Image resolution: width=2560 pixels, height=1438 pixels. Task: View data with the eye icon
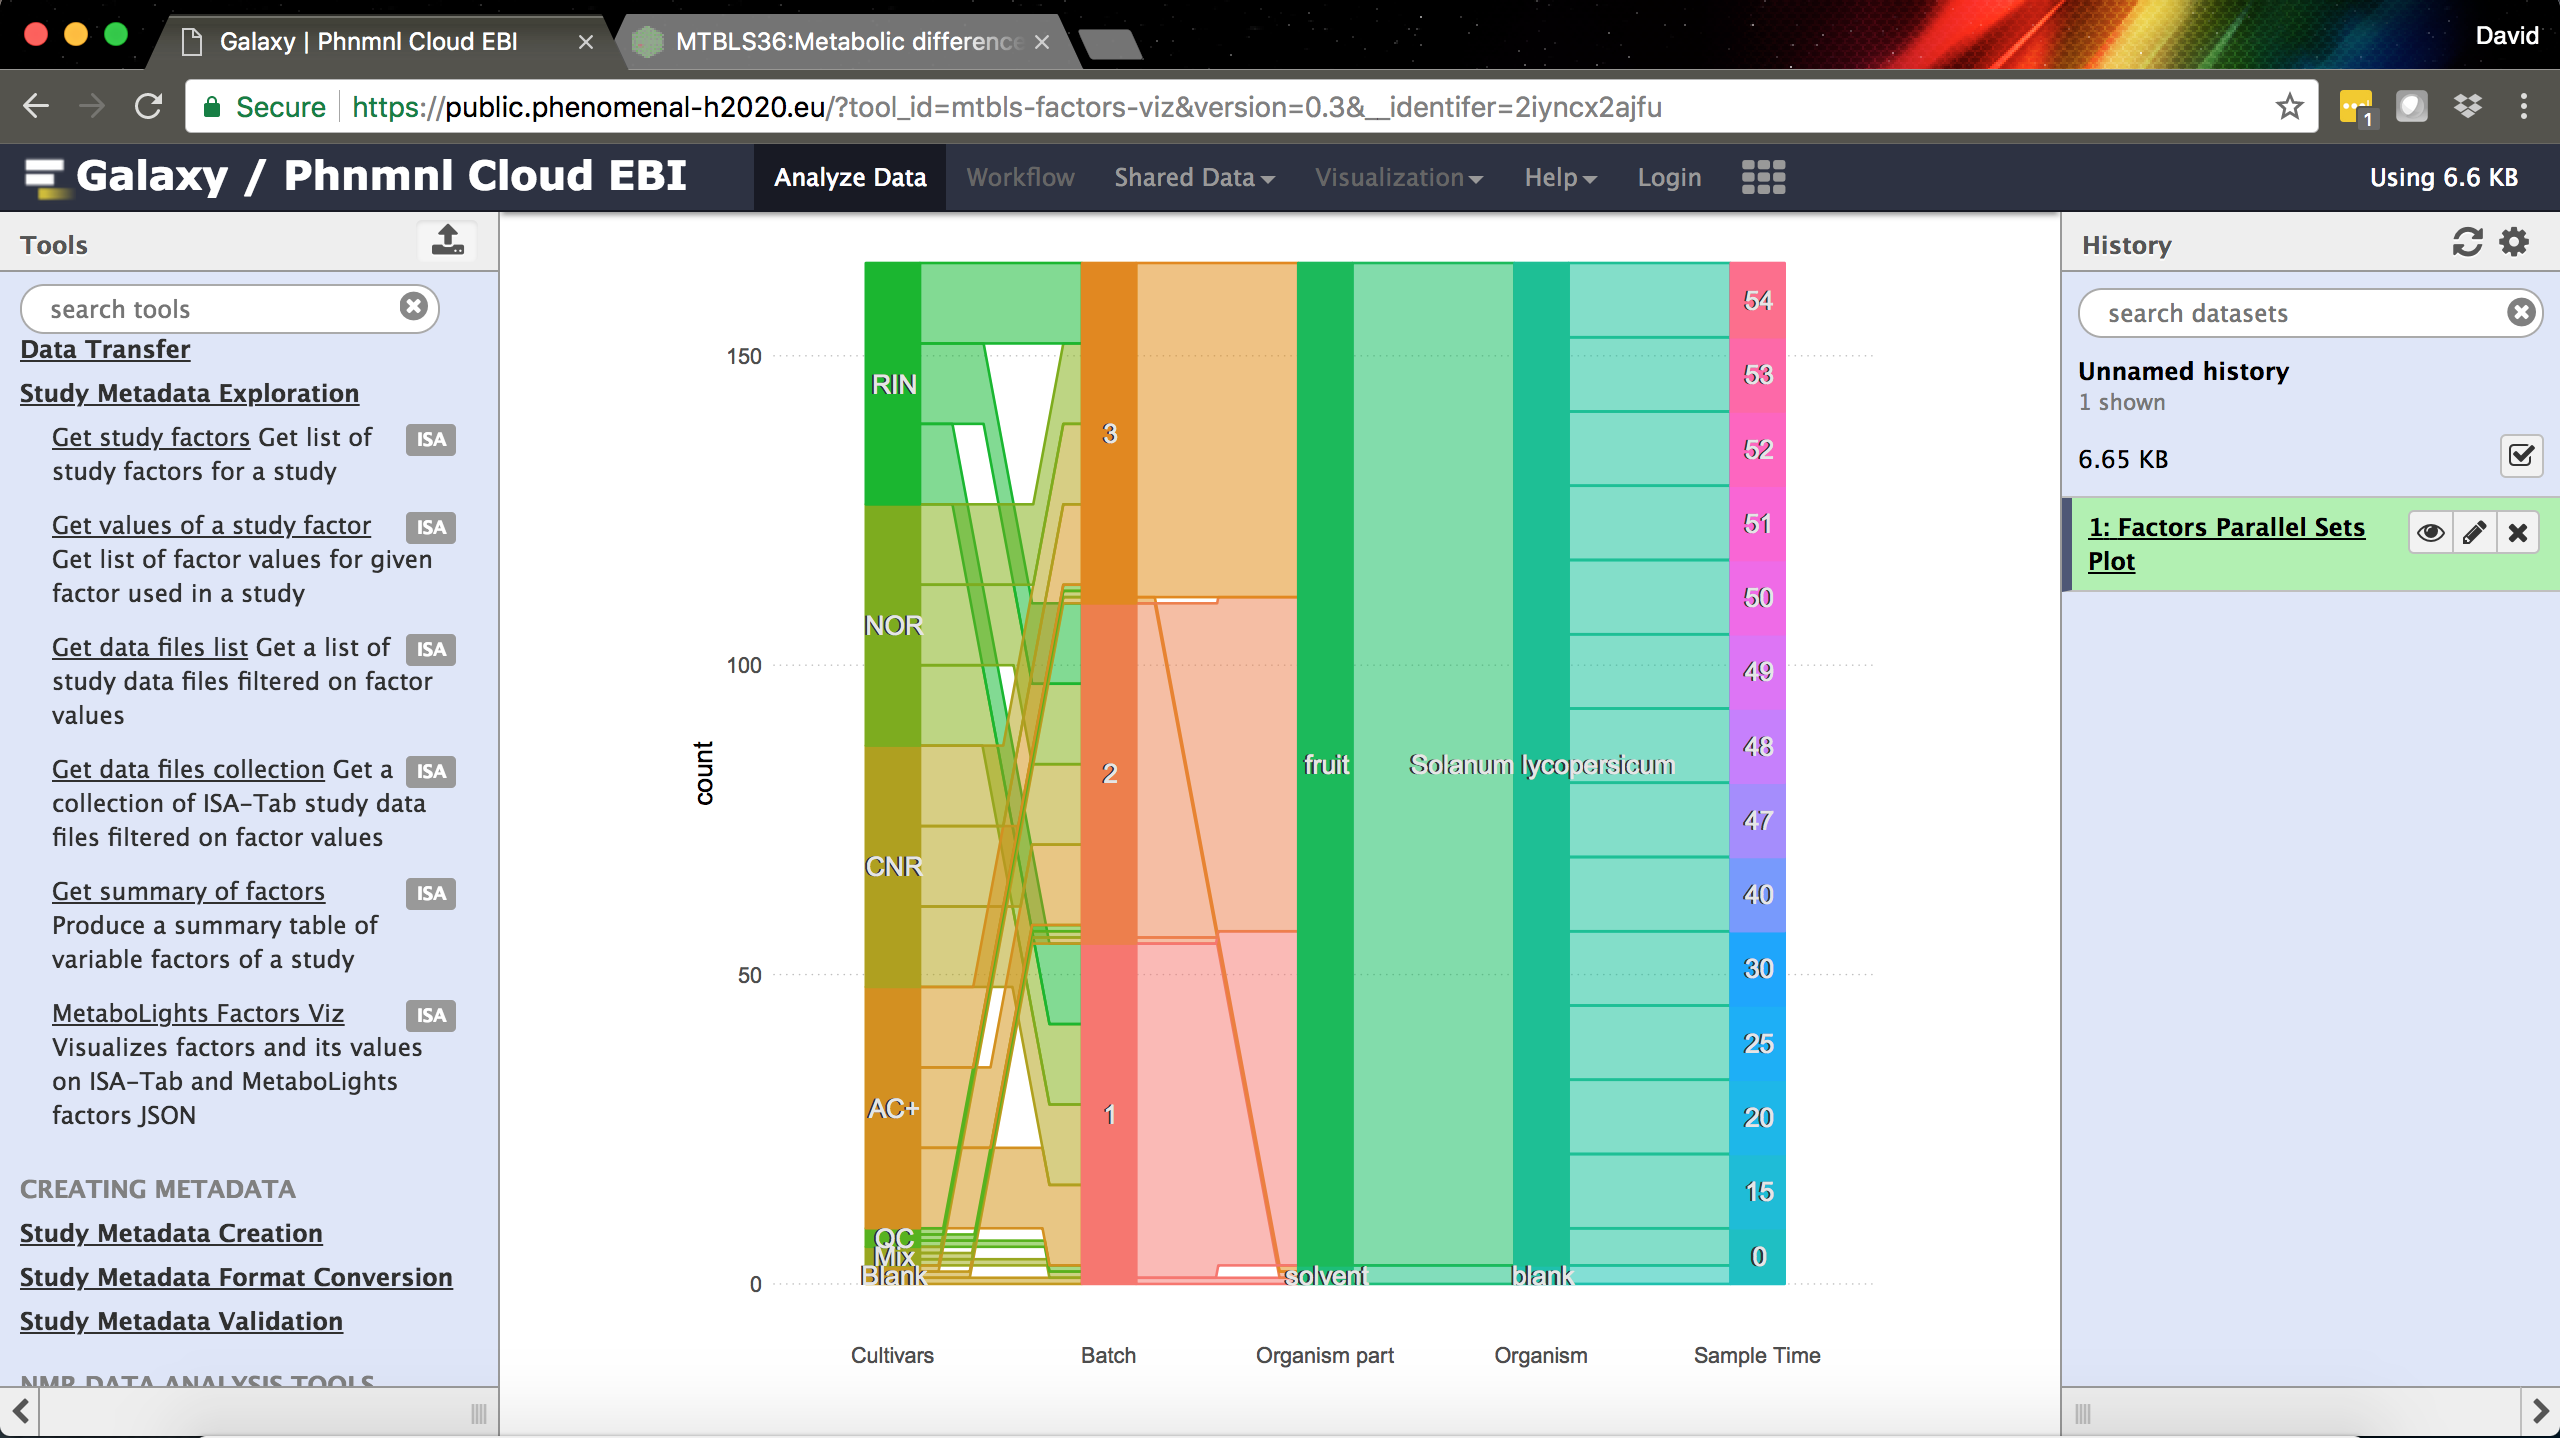[x=2431, y=533]
